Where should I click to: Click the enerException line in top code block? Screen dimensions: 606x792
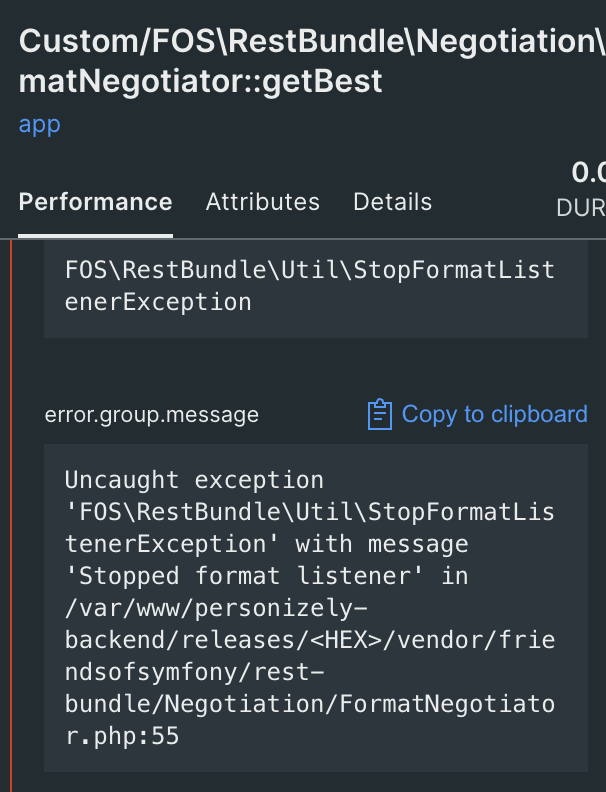pos(158,302)
